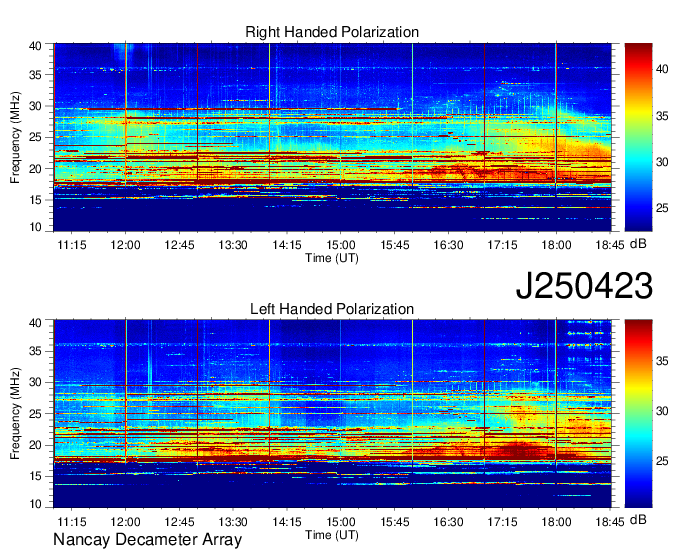Image resolution: width=680 pixels, height=552 pixels.
Task: Click 17:15 tick on Left Handed time axis
Action: [502, 522]
